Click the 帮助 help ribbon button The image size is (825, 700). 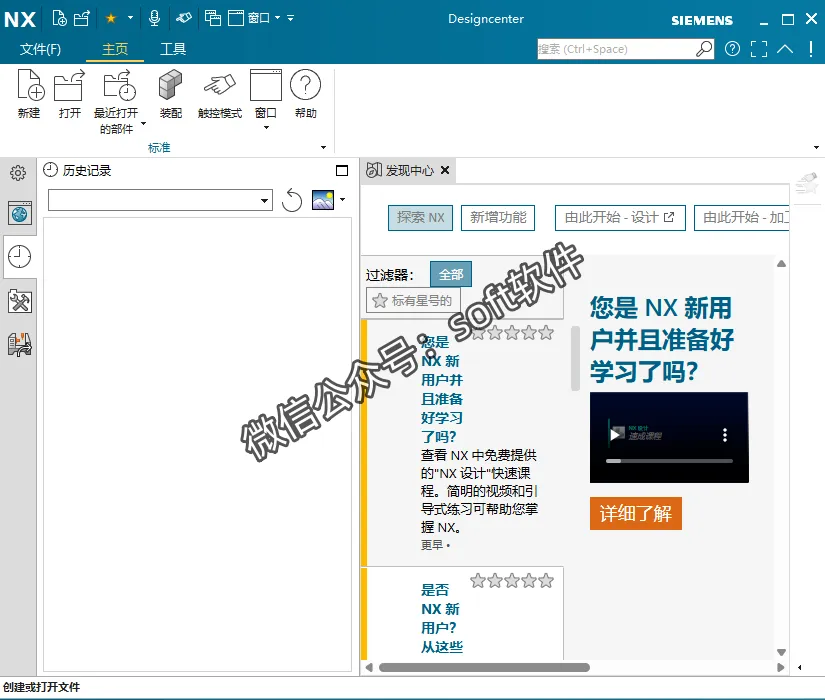(x=306, y=94)
